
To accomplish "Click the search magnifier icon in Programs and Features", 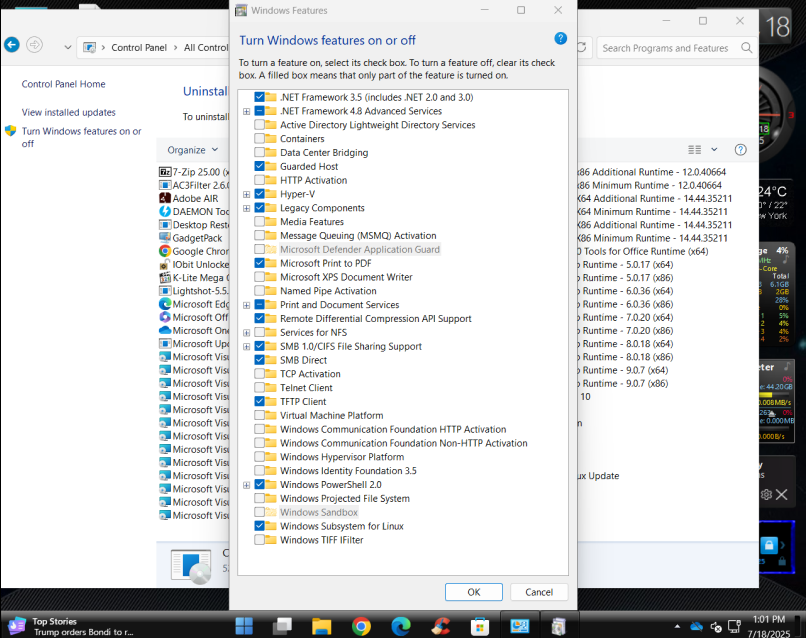I will point(746,48).
